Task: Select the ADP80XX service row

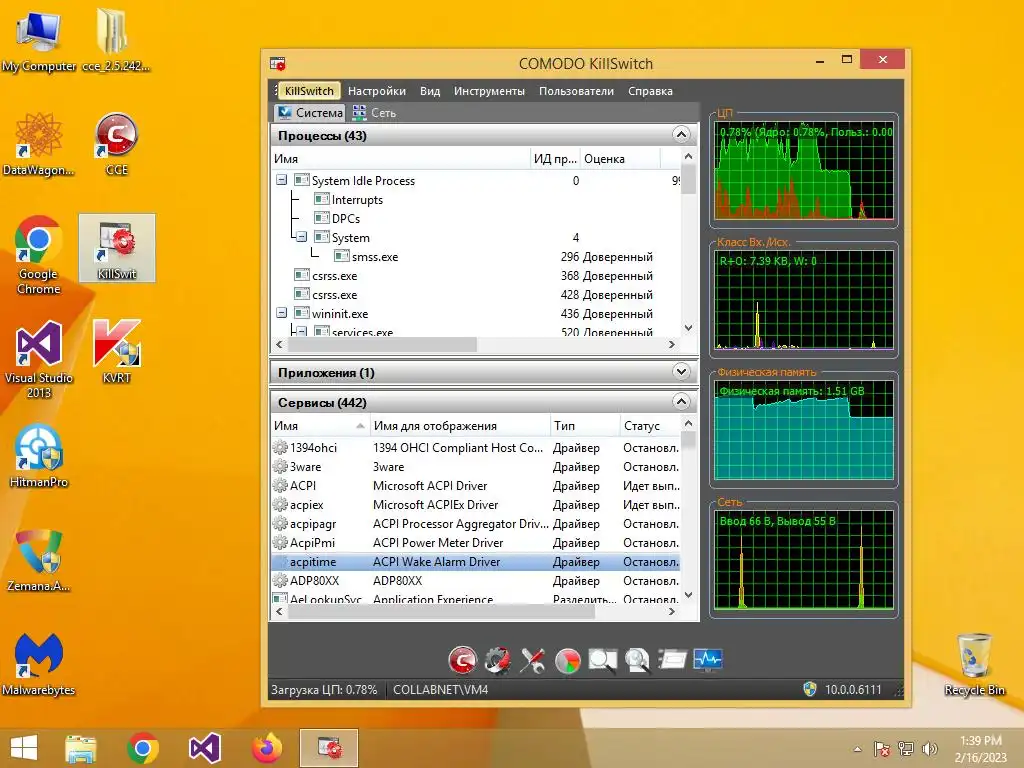Action: coord(475,580)
